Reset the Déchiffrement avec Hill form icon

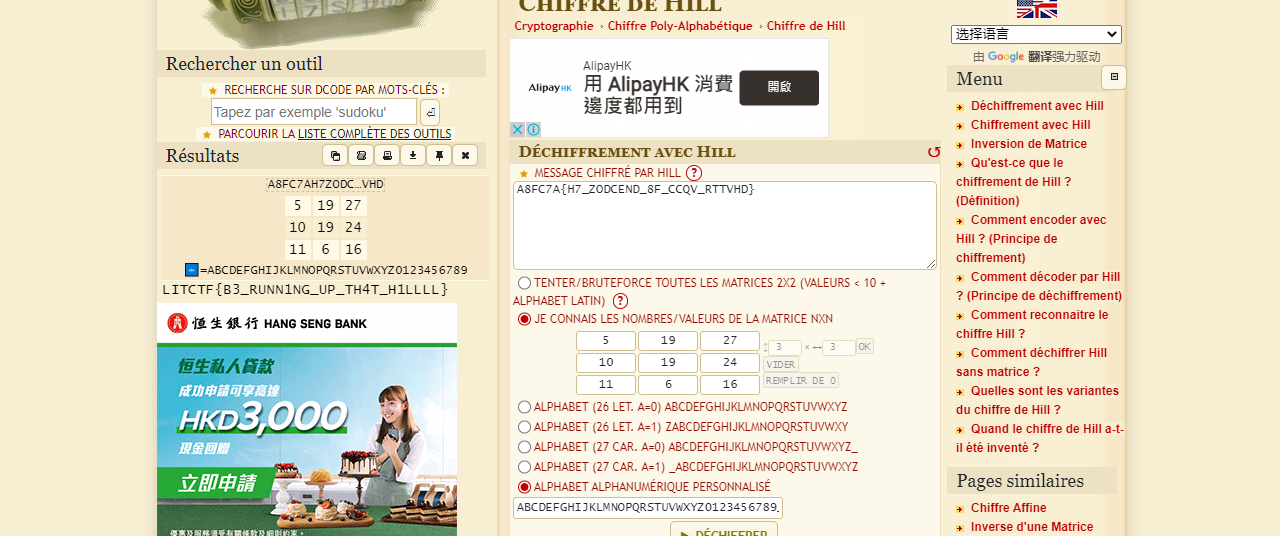tap(934, 152)
